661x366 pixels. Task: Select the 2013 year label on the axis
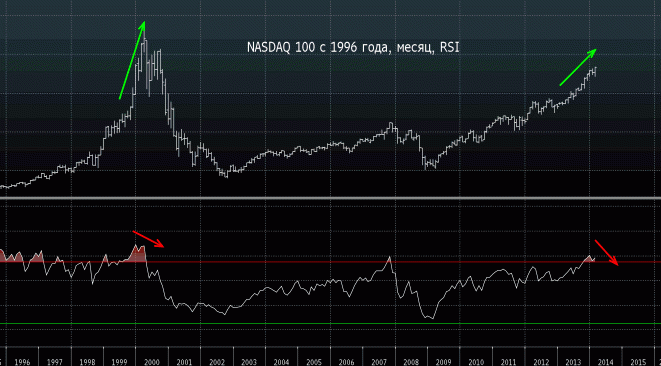pos(573,362)
